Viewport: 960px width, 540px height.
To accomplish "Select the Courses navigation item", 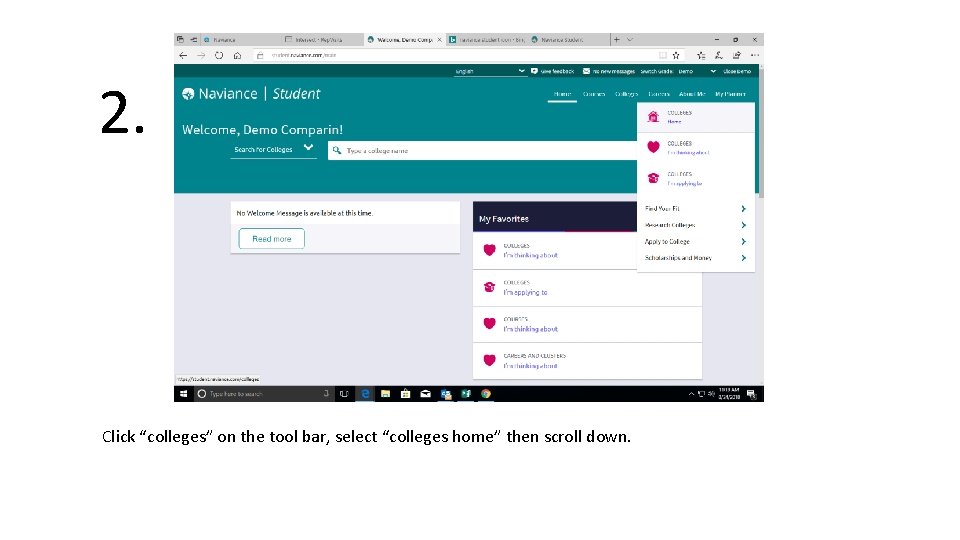I will click(594, 94).
